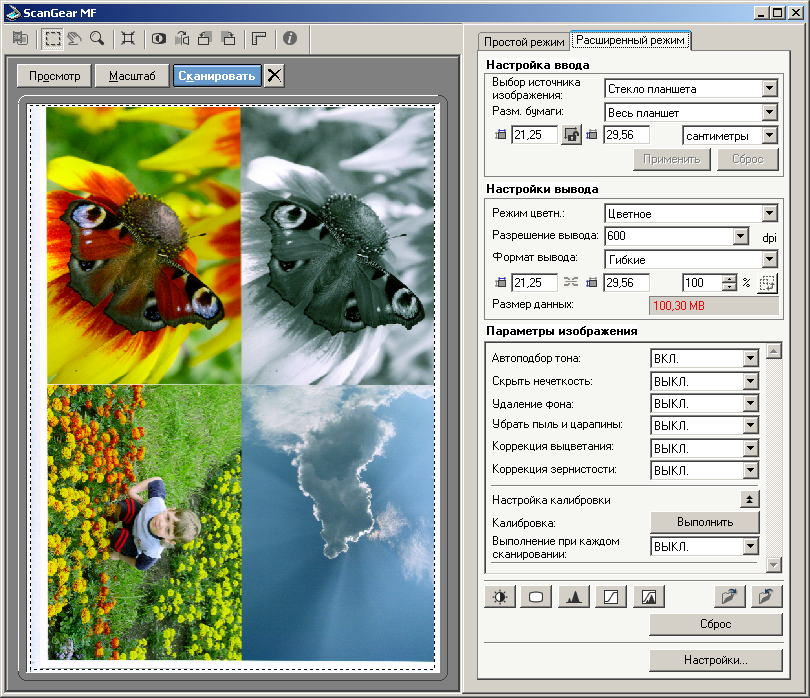
Task: Click the X delete crop frame button
Action: tap(274, 76)
